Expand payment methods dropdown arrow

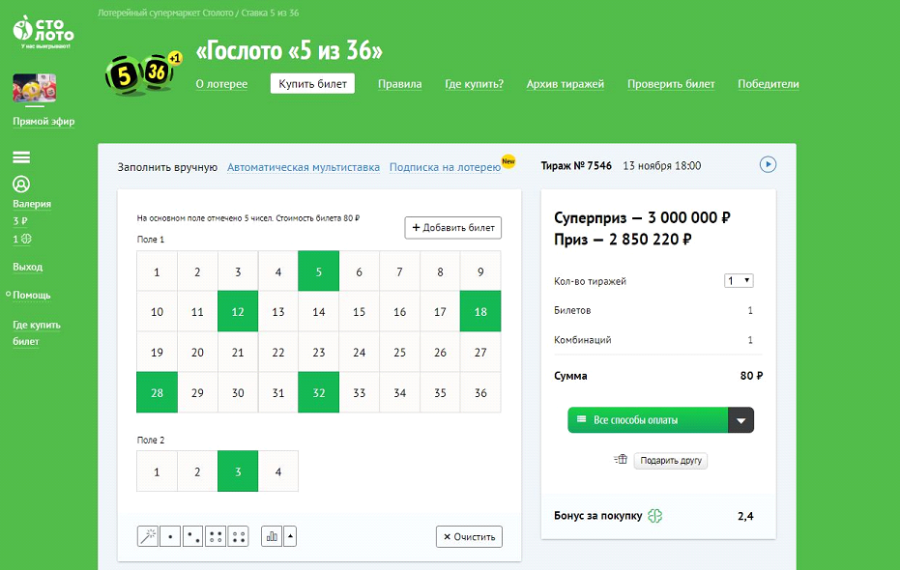coord(741,420)
